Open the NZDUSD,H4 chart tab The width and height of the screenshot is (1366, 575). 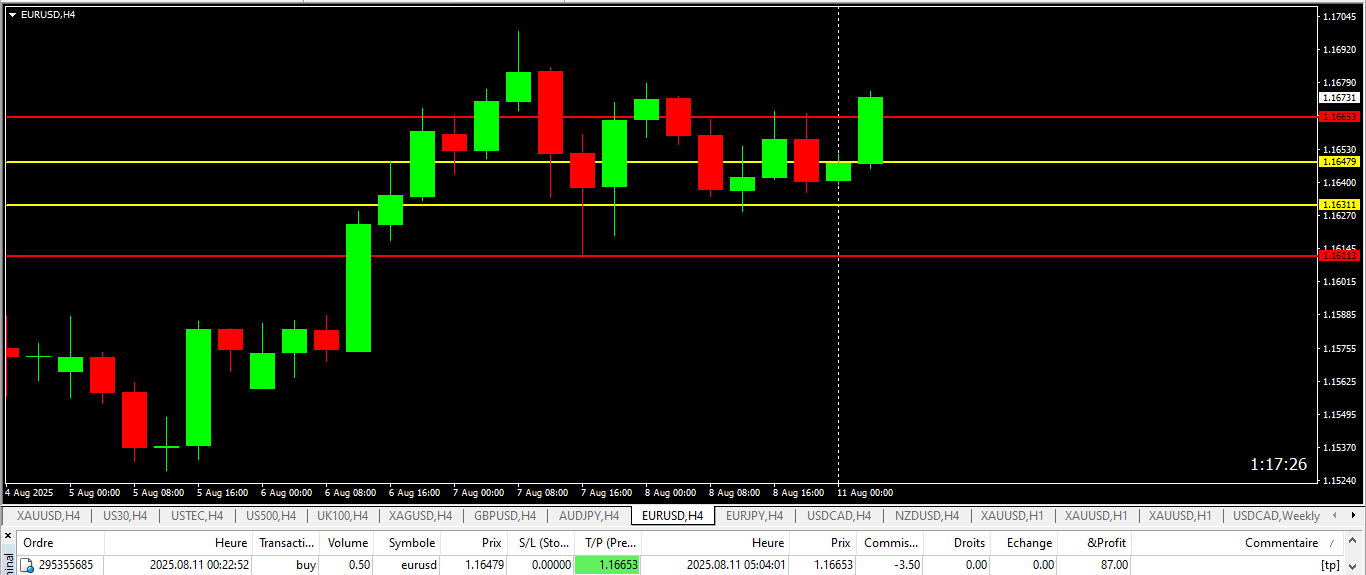(927, 516)
